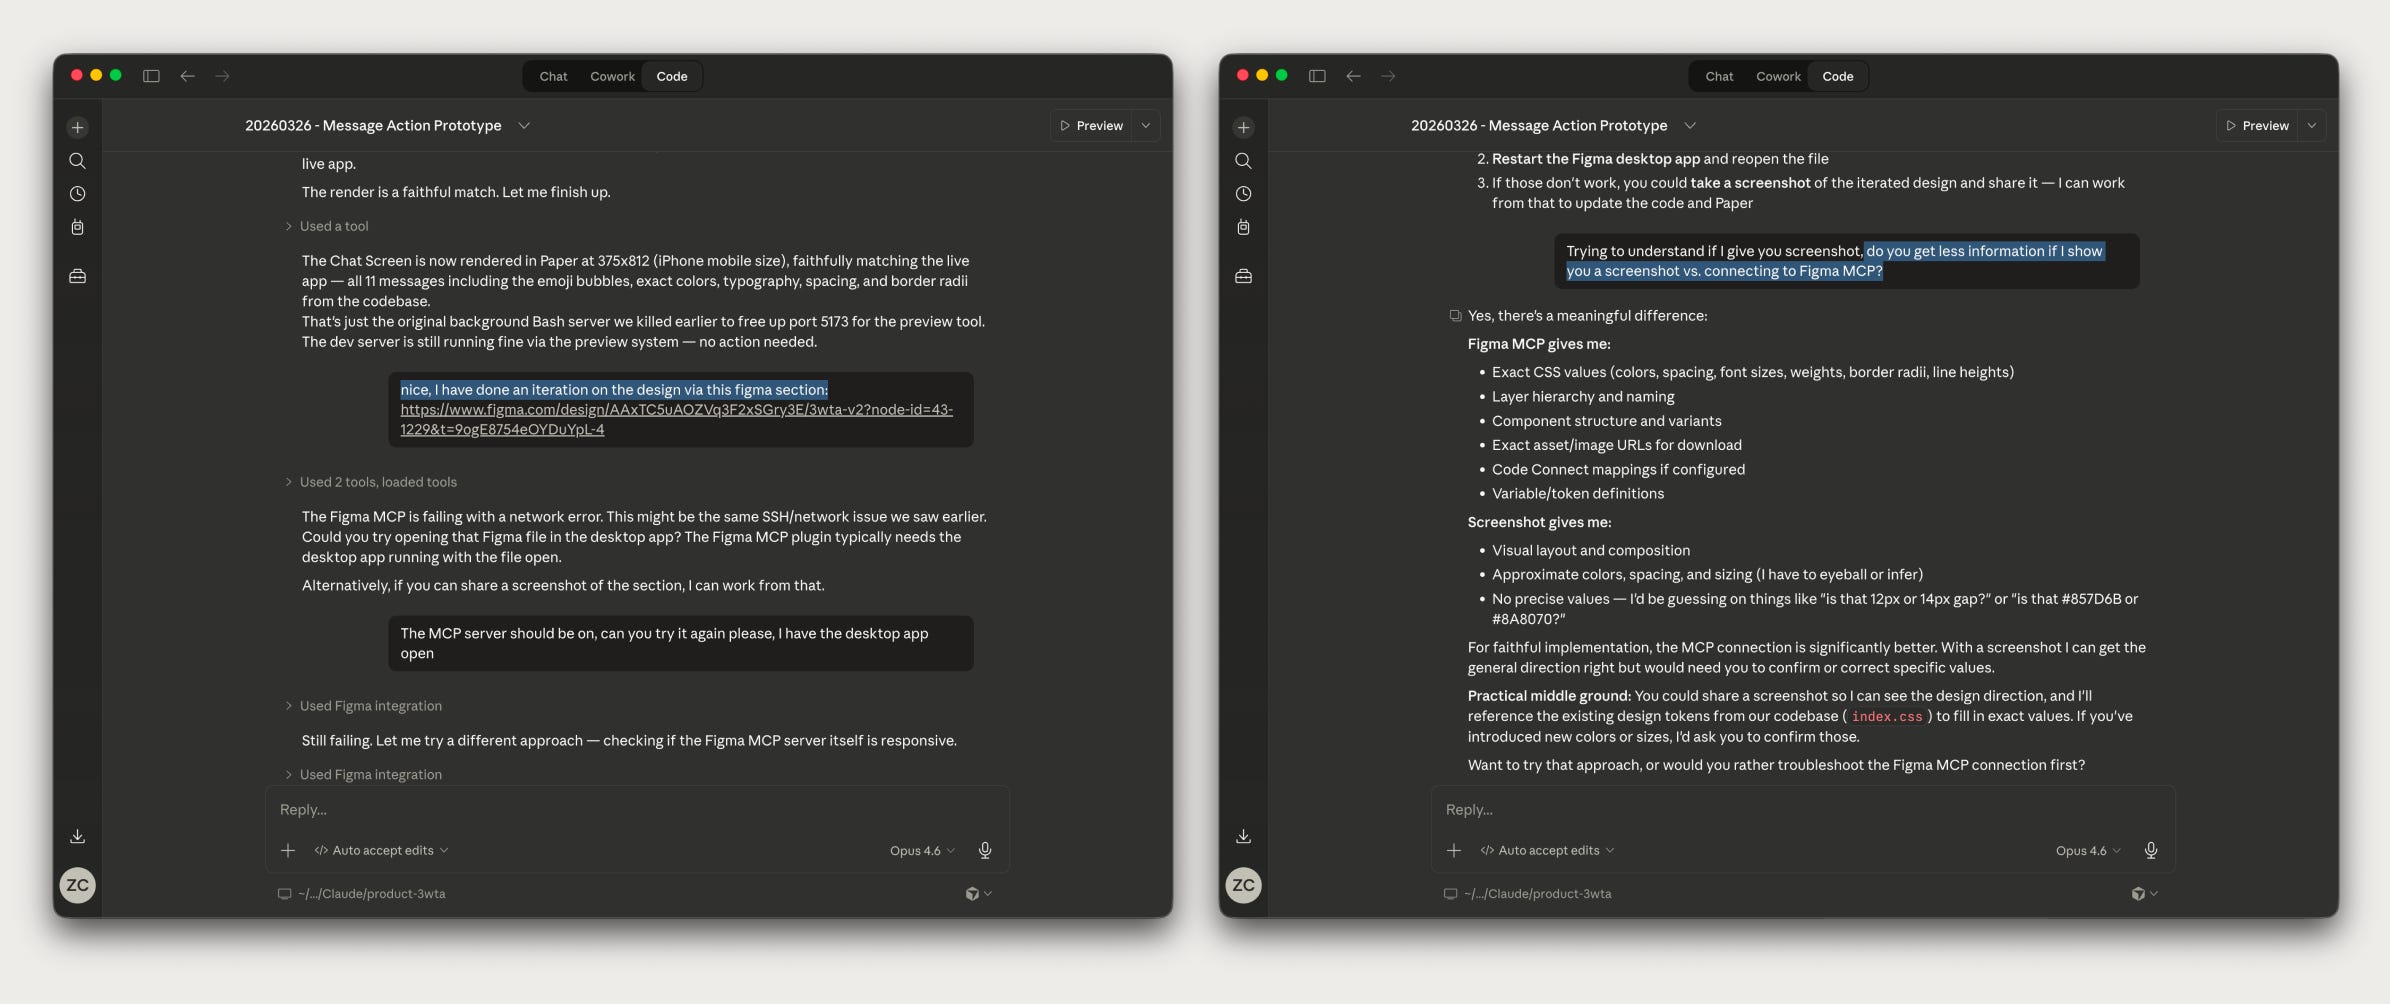This screenshot has width=2390, height=1004.
Task: Open Auto accept edits dropdown in right window
Action: [x=1547, y=850]
